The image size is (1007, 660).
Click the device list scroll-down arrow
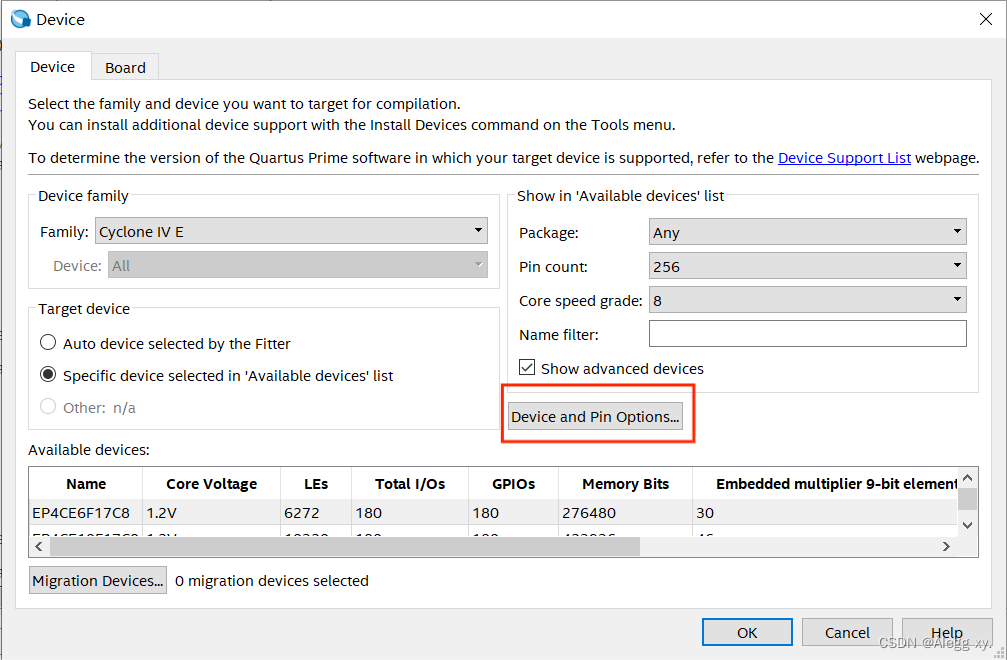[x=968, y=526]
